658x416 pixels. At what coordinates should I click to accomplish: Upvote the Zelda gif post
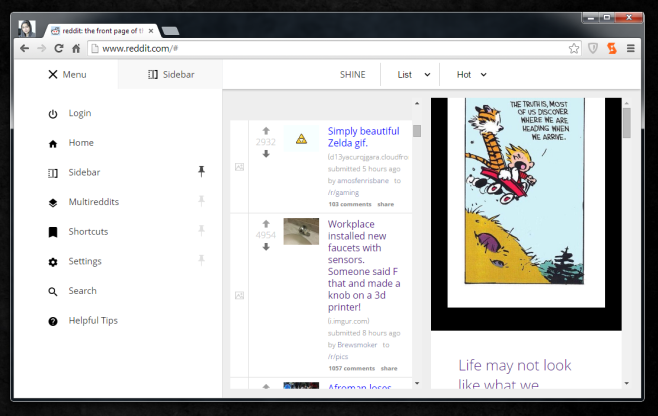point(266,131)
